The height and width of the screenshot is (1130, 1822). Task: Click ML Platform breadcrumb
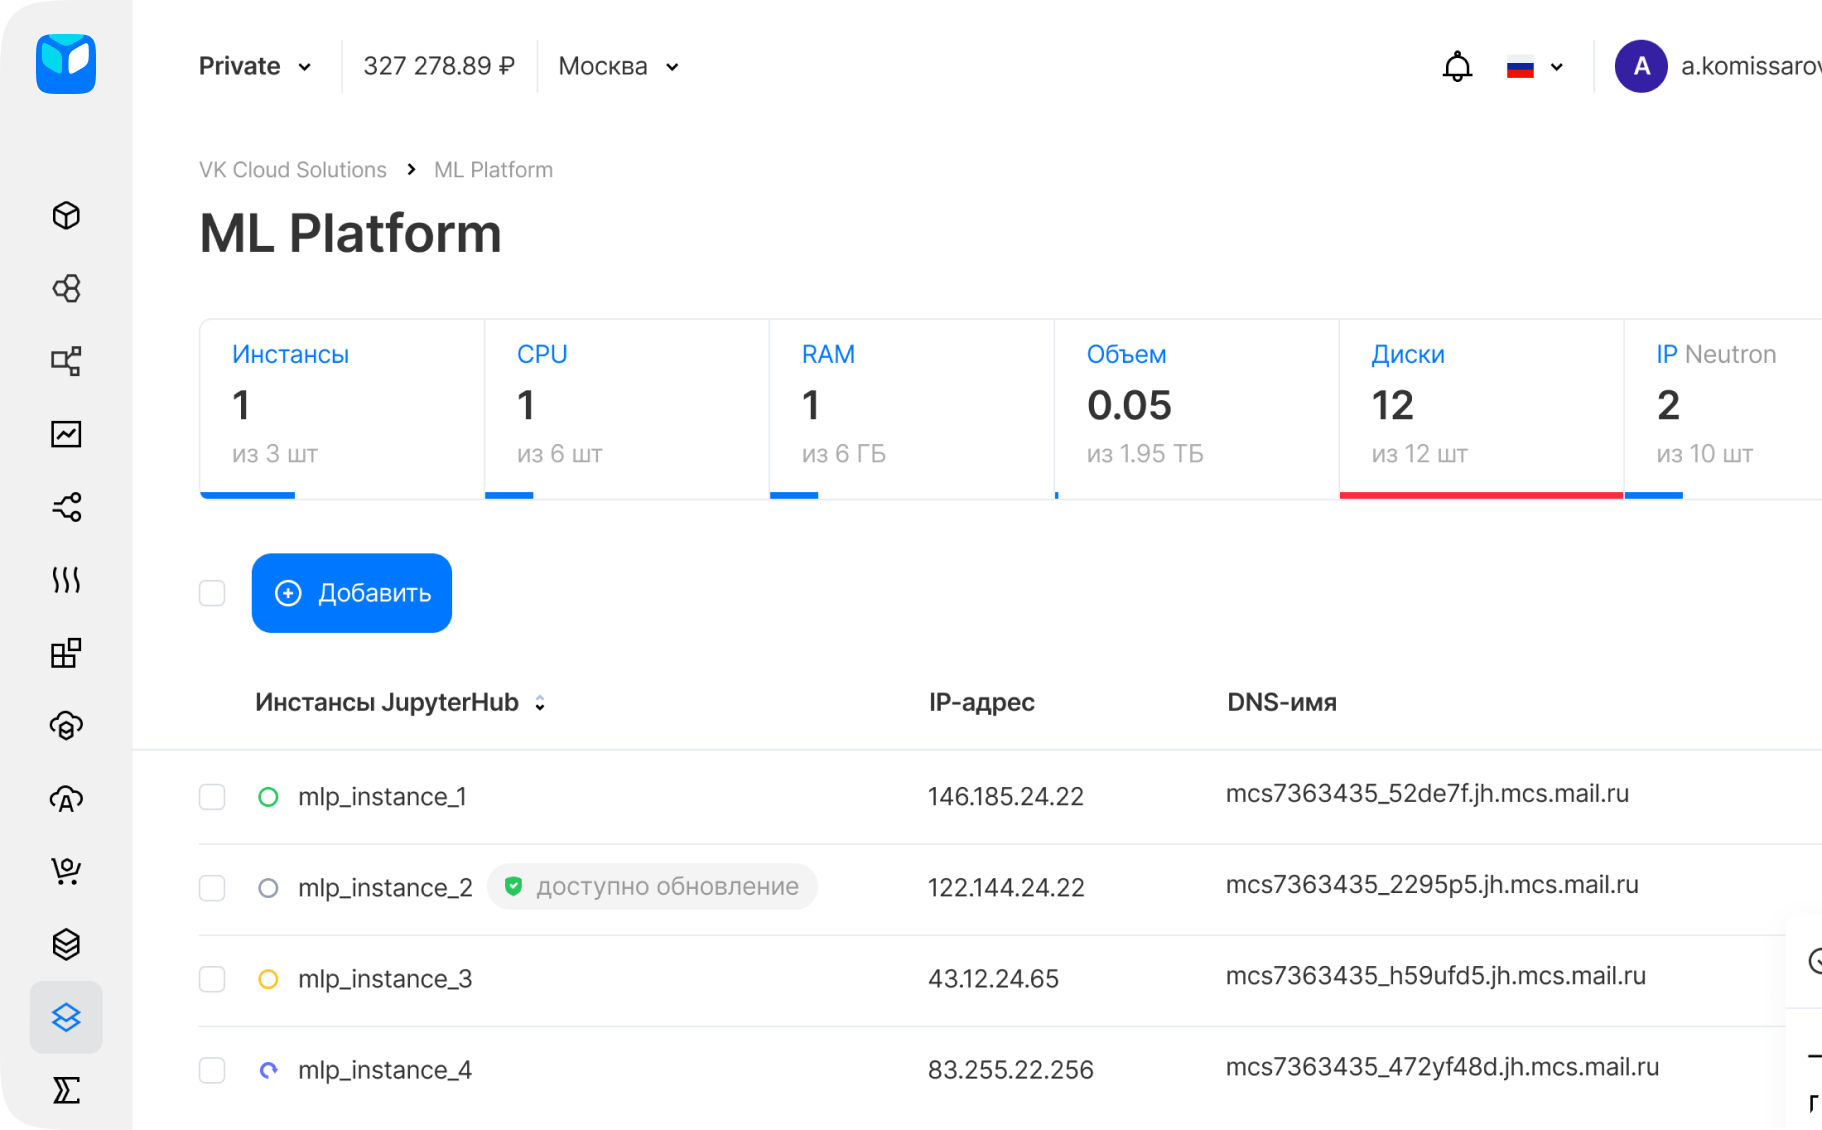[x=493, y=170]
